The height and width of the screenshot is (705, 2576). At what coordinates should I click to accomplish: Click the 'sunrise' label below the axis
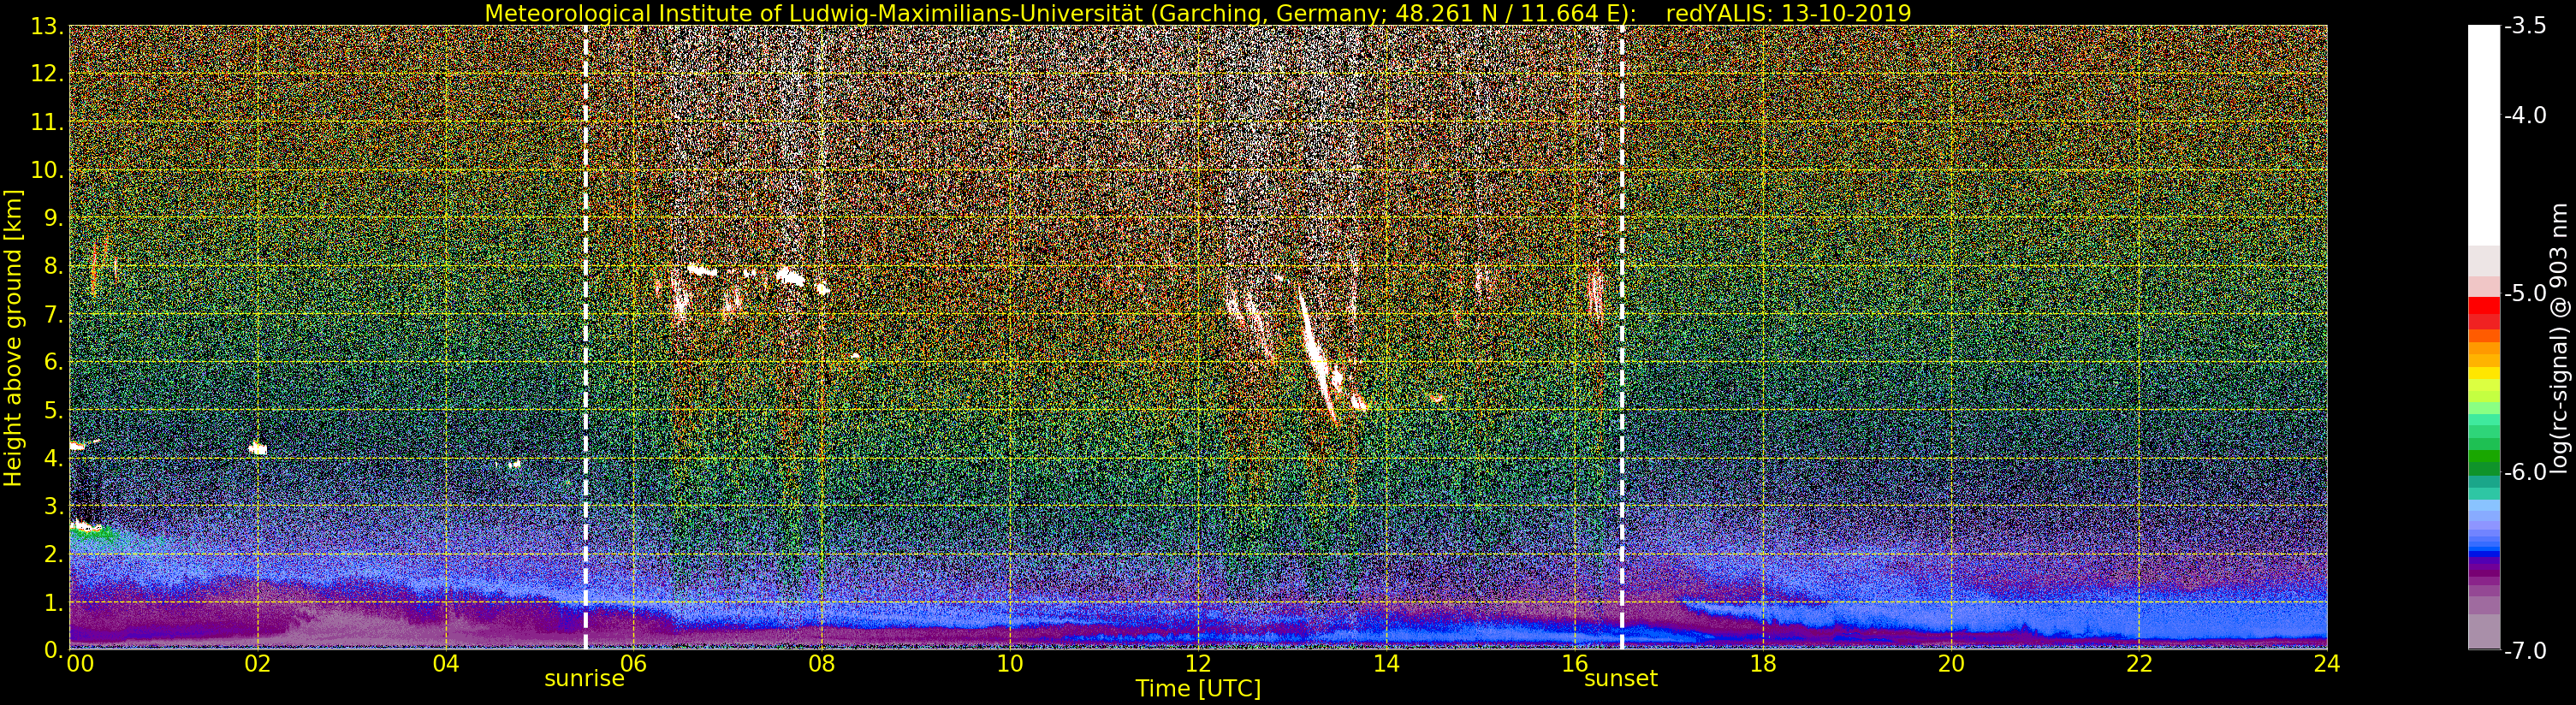pos(584,679)
